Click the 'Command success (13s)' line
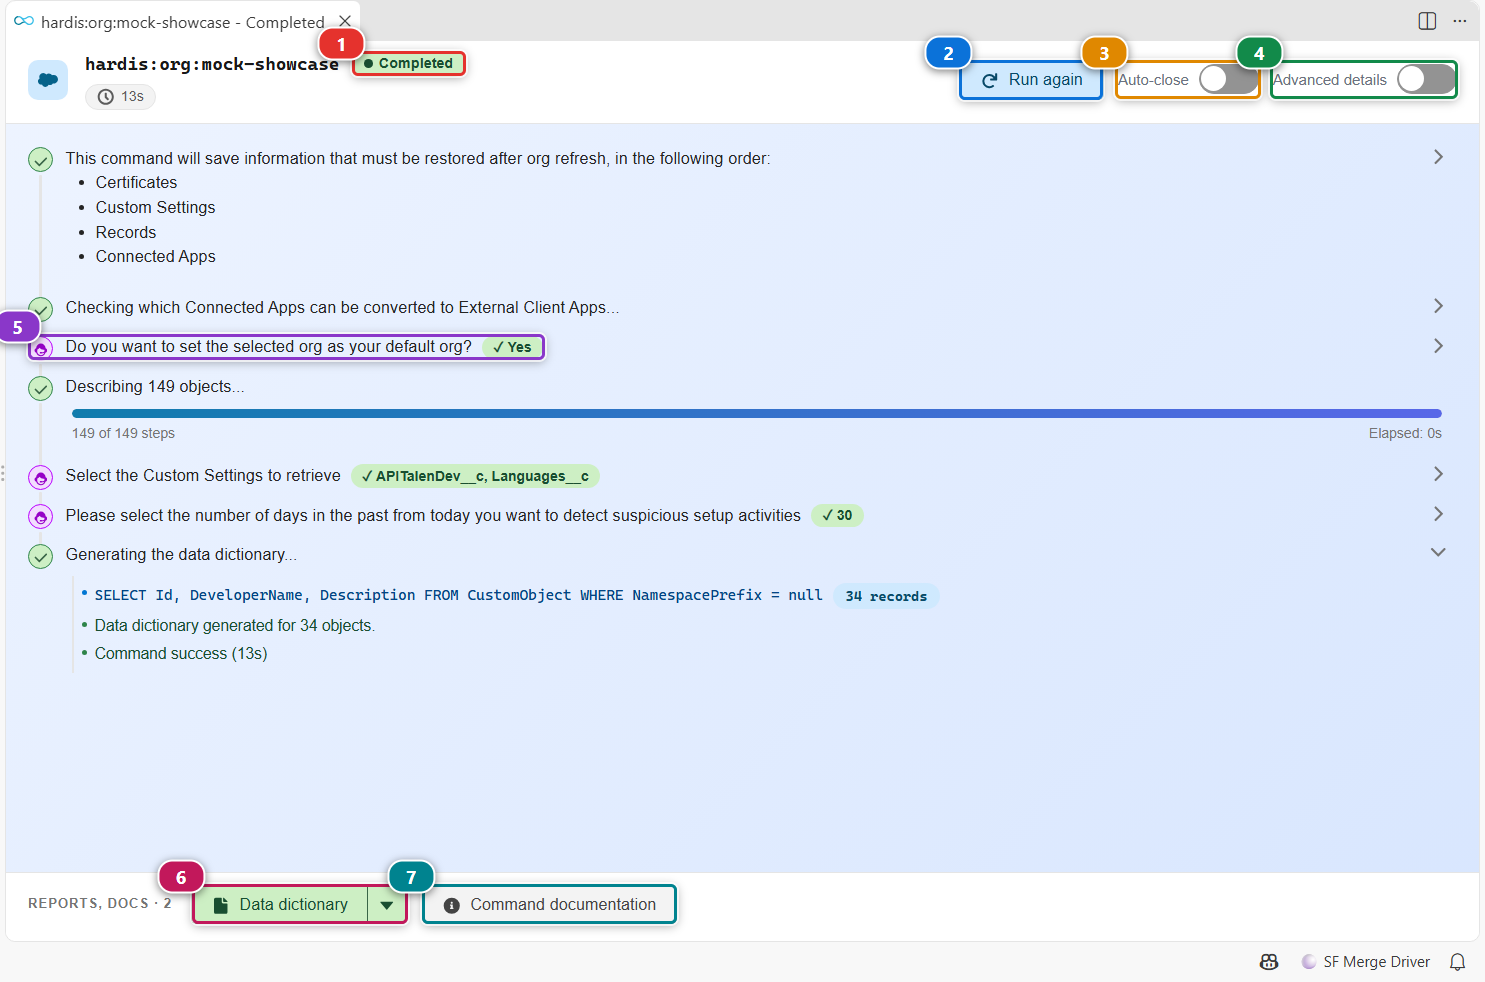Image resolution: width=1485 pixels, height=982 pixels. 181,654
